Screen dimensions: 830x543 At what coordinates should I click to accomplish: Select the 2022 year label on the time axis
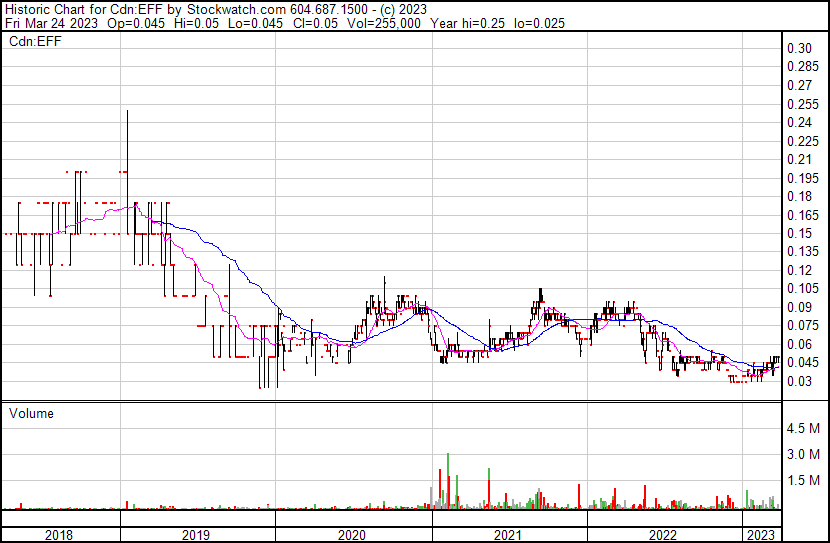pos(664,535)
